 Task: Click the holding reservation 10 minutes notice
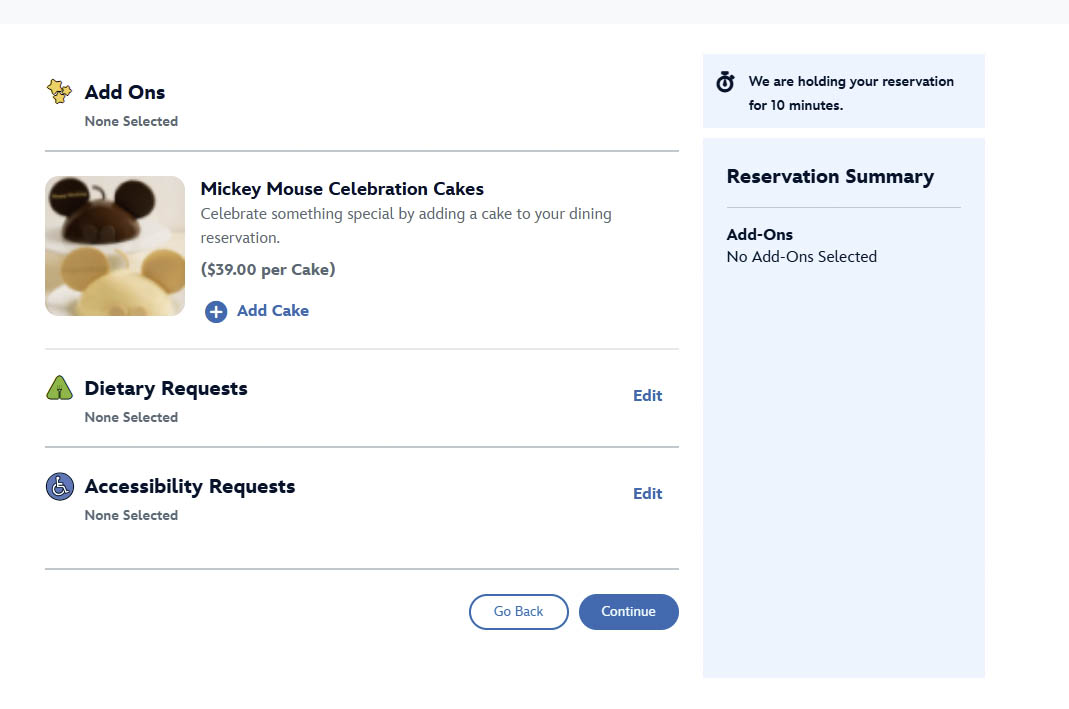[851, 93]
